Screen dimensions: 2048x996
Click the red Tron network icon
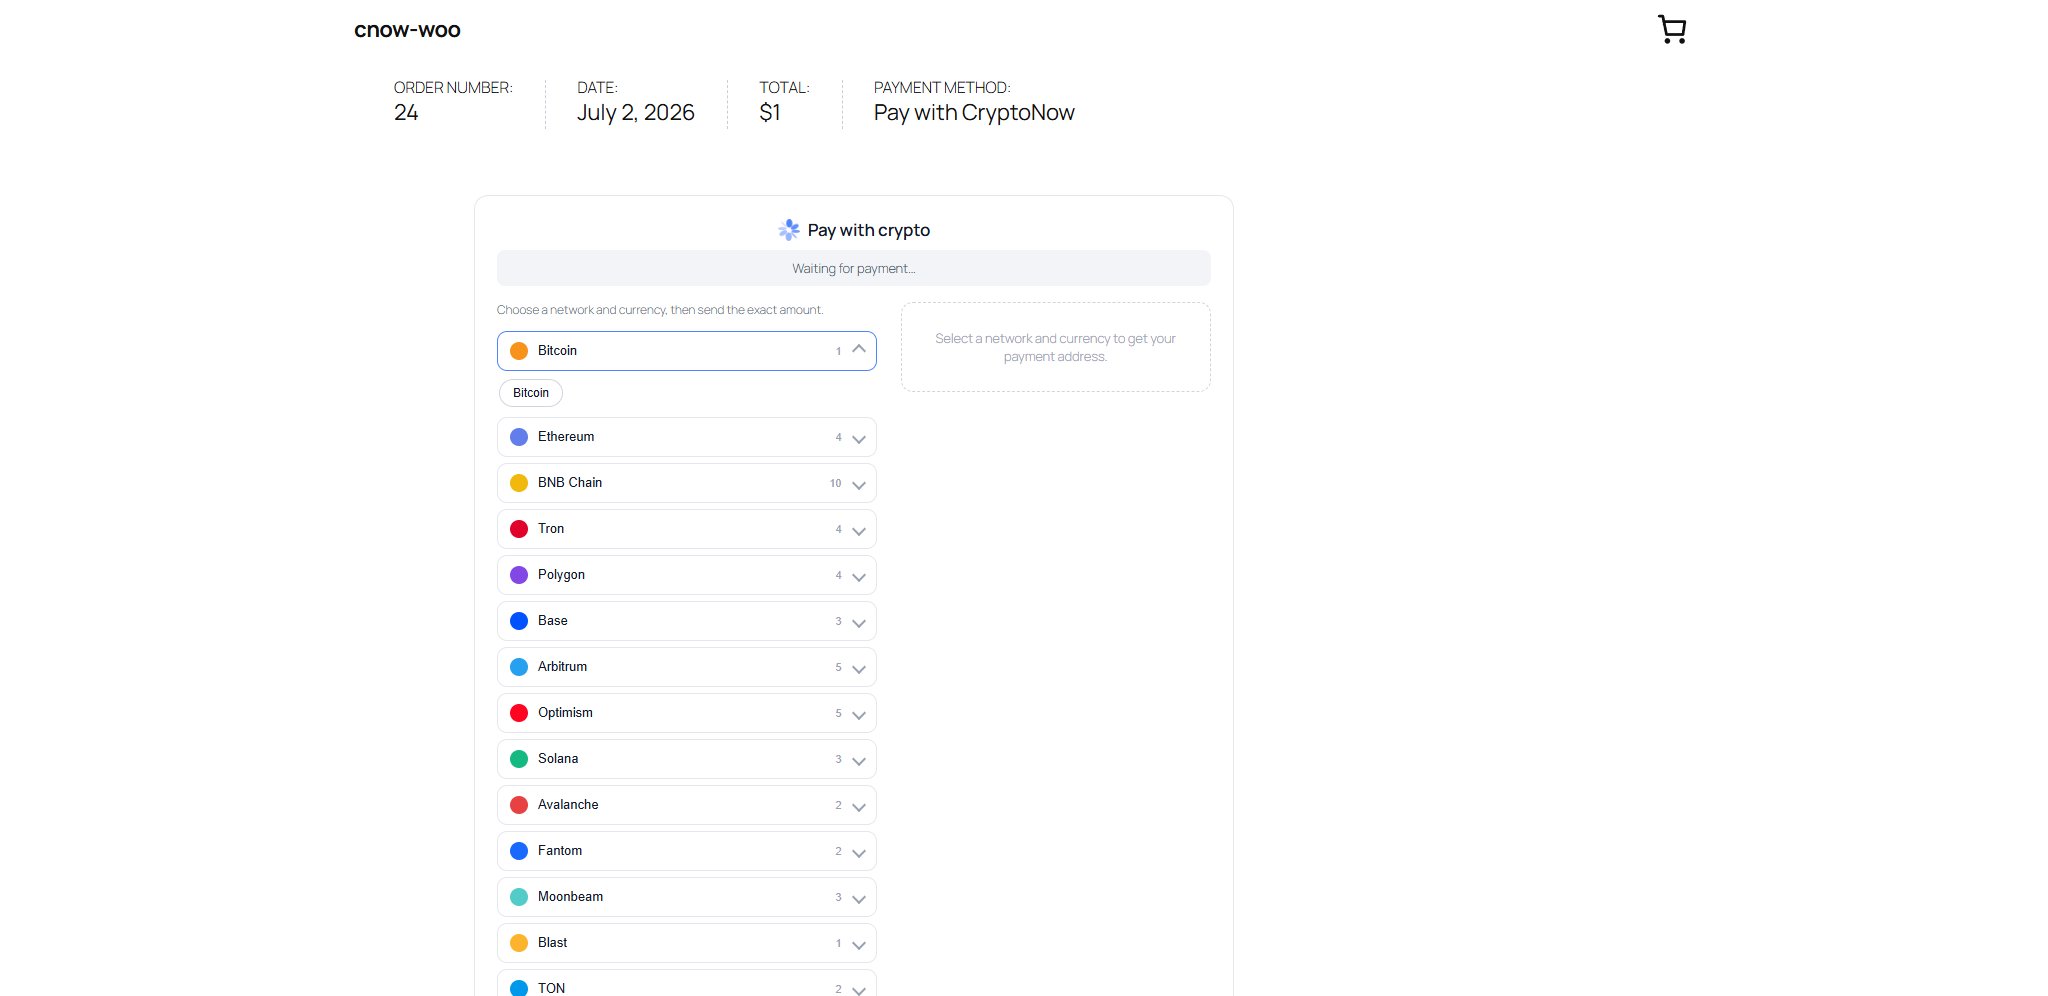click(519, 529)
